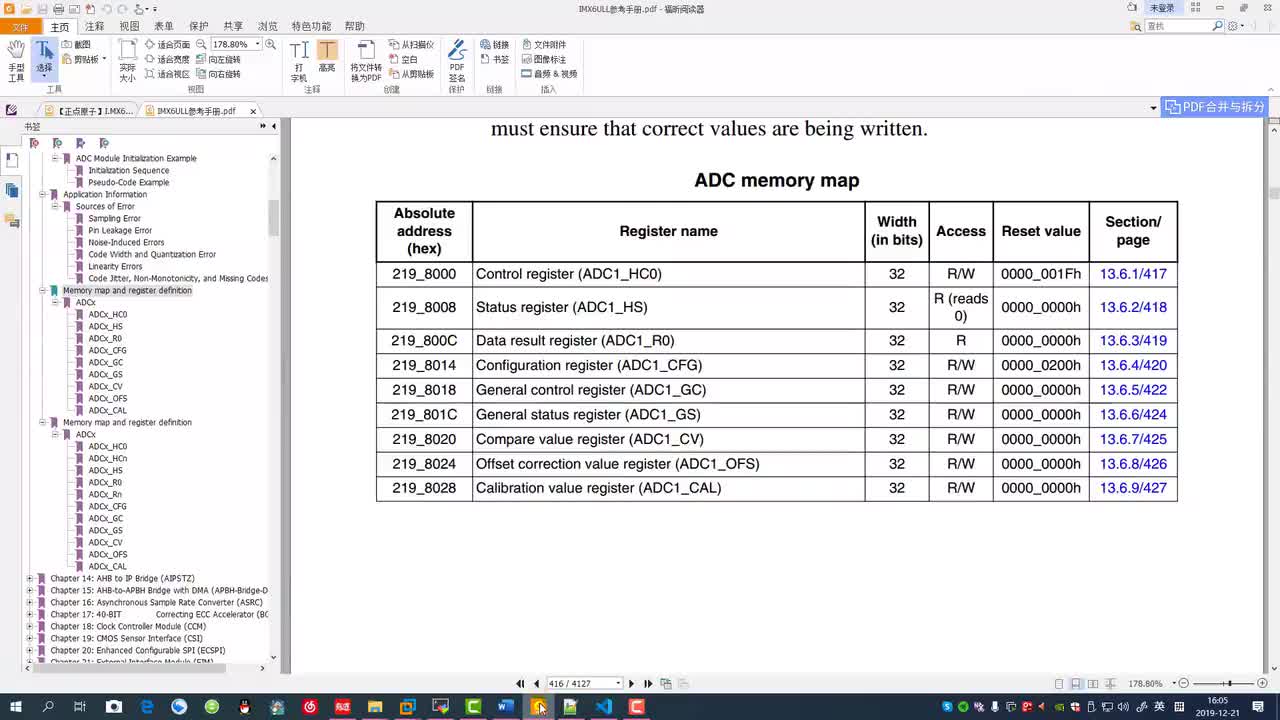Click status bar zoom in plus button
Viewport: 1280px width, 720px height.
1264,684
